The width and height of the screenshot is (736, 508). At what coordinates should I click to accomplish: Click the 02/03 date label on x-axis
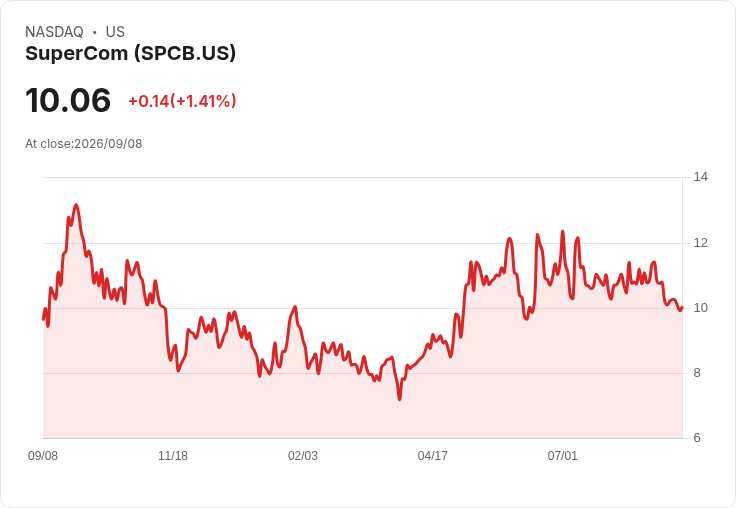tap(303, 456)
